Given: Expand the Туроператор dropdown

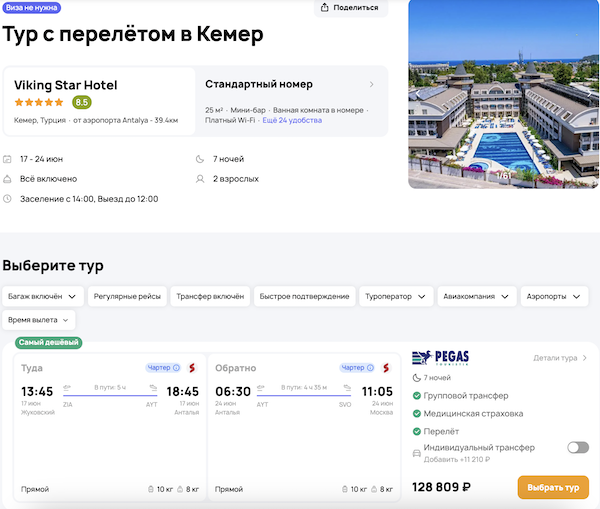Looking at the screenshot, I should (397, 296).
